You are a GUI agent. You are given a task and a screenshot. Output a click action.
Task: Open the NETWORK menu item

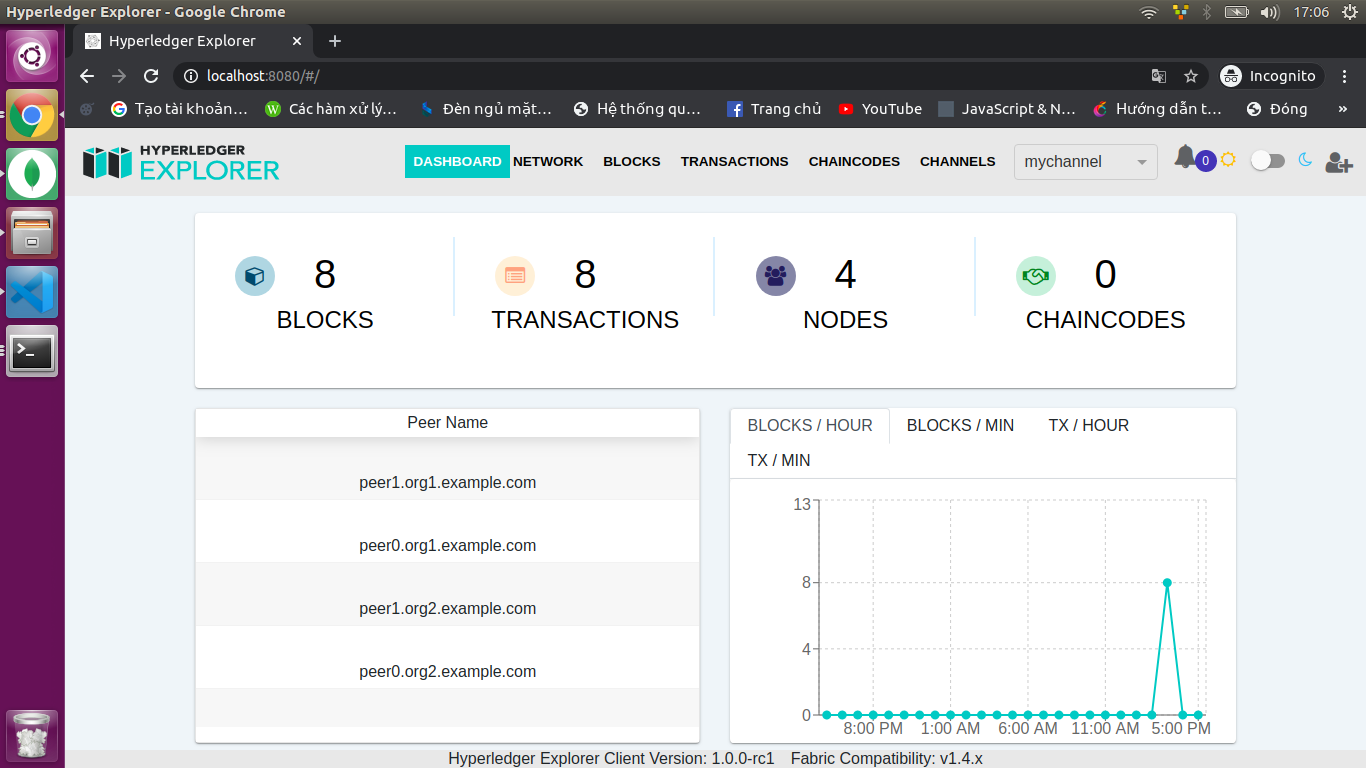(548, 161)
